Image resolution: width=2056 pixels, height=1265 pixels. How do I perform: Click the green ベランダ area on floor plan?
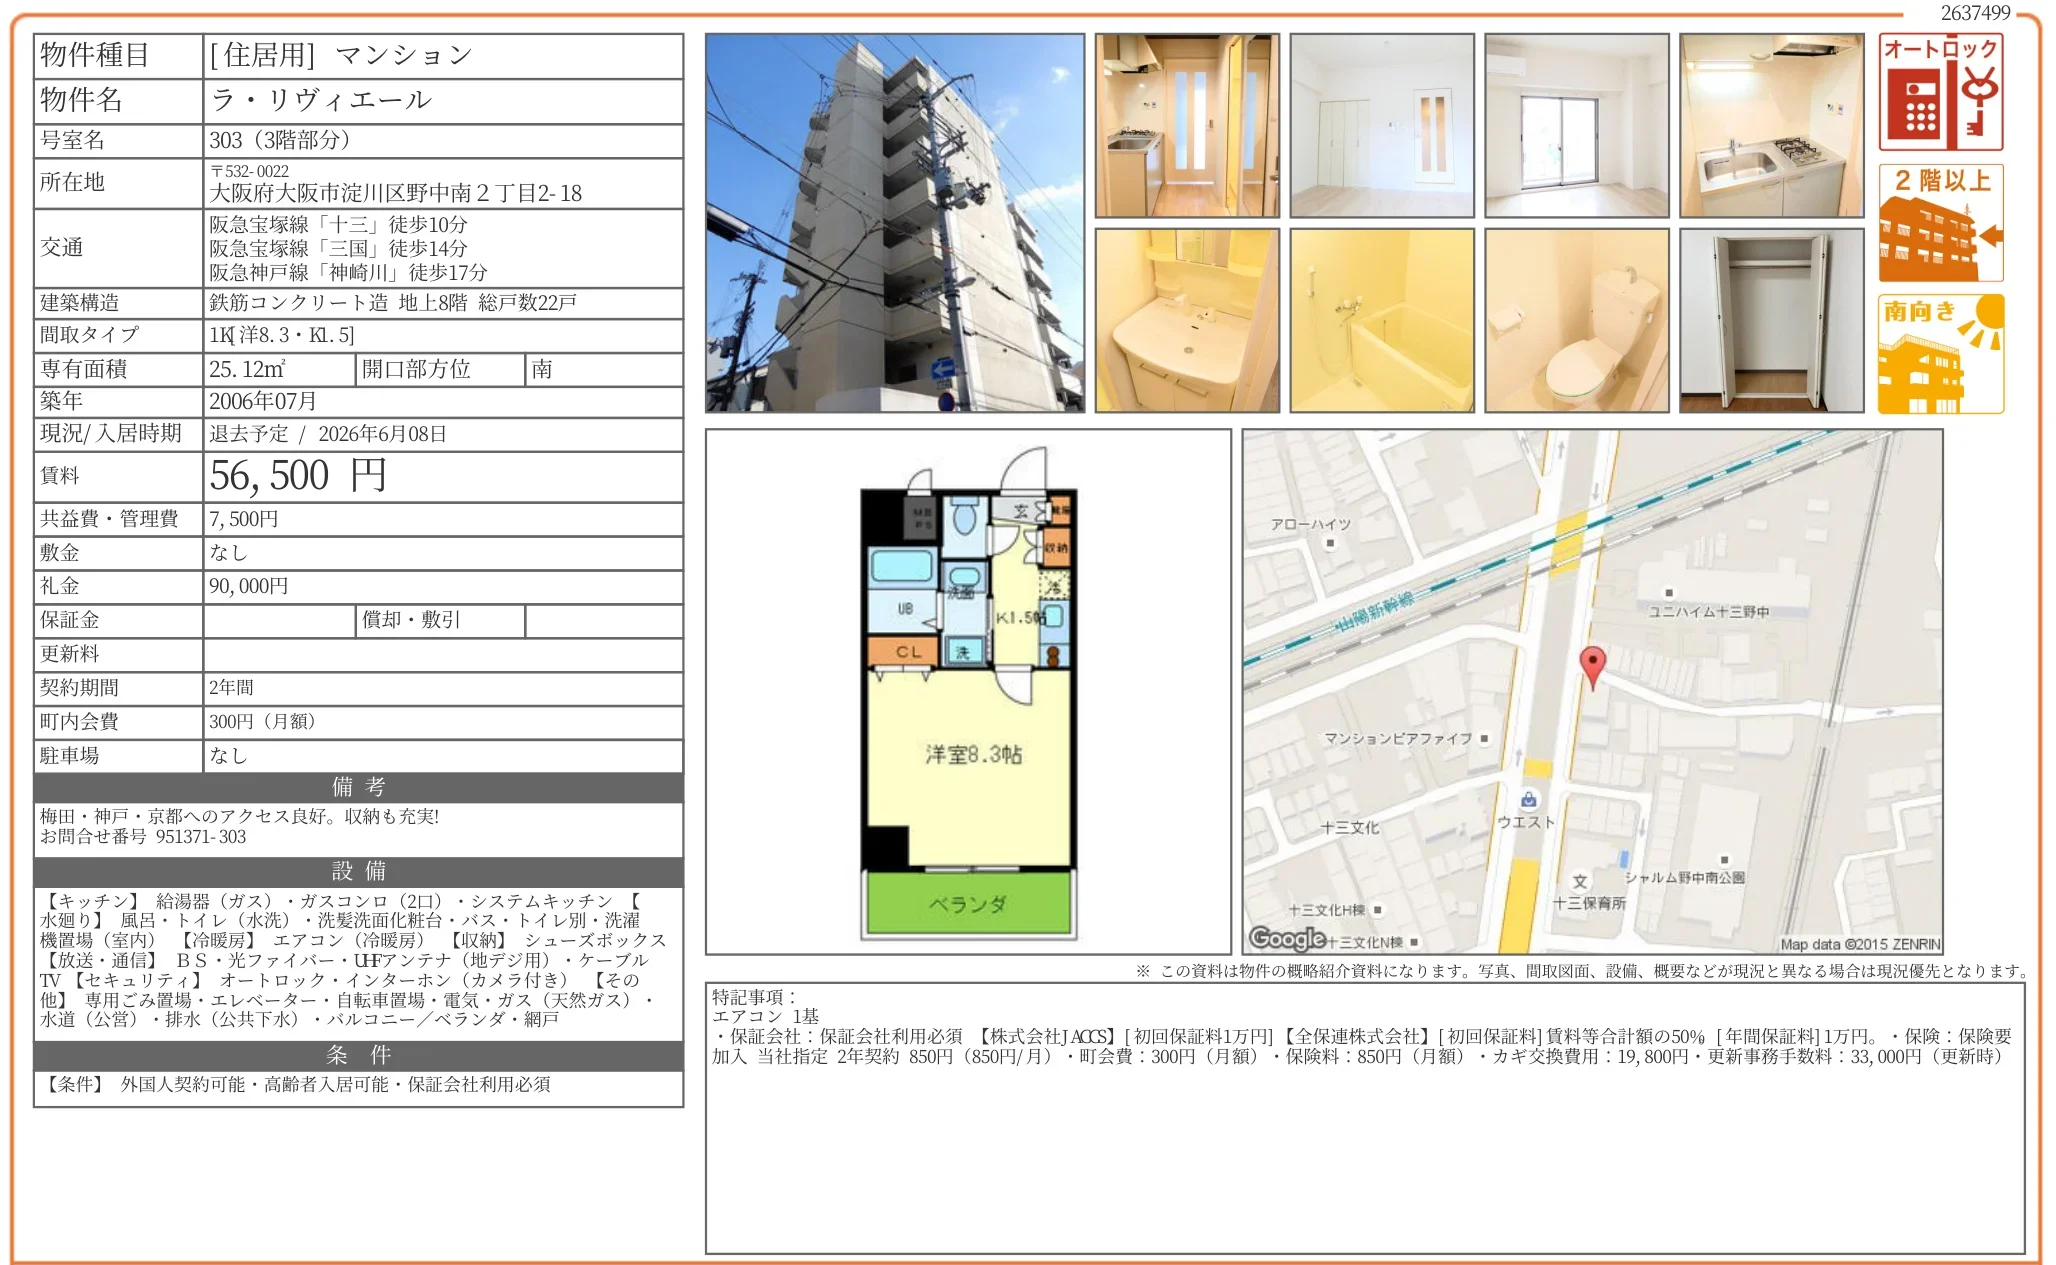968,904
